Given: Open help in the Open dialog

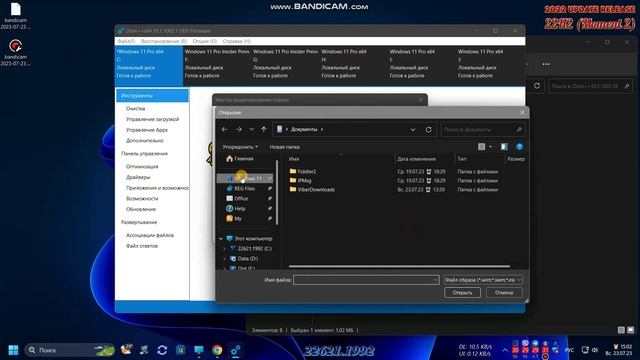Looking at the screenshot, I should click(520, 147).
